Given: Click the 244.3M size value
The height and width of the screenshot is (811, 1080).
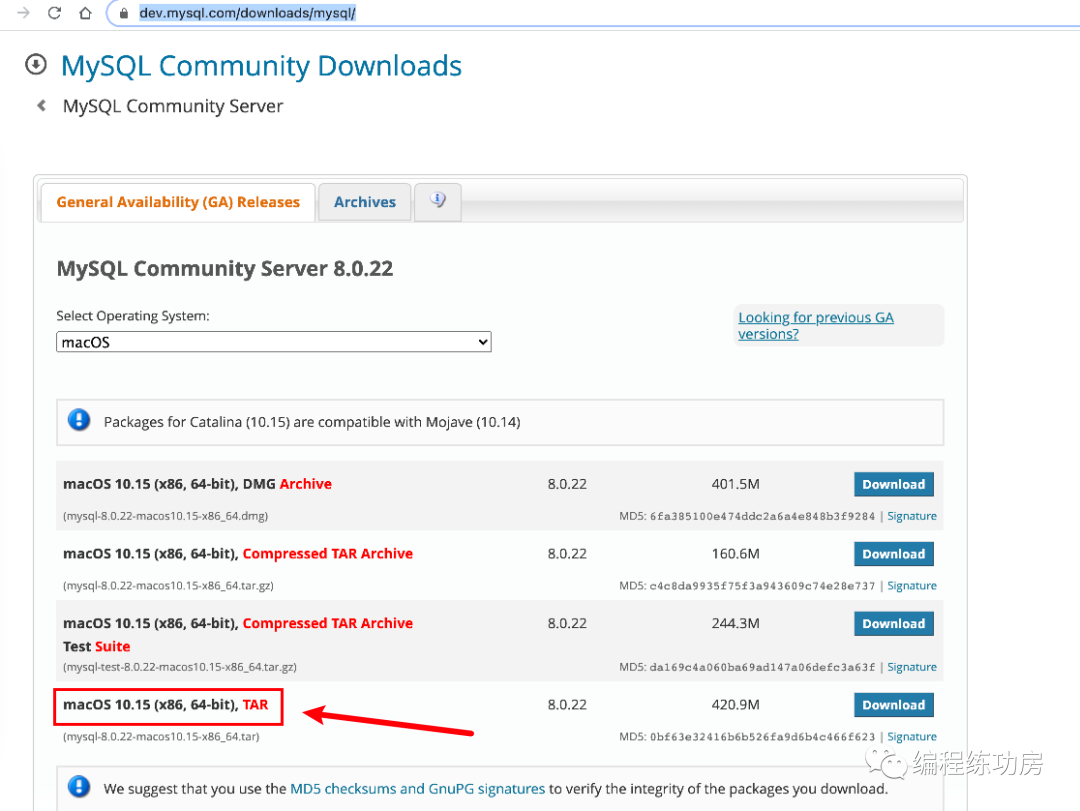Looking at the screenshot, I should (735, 624).
